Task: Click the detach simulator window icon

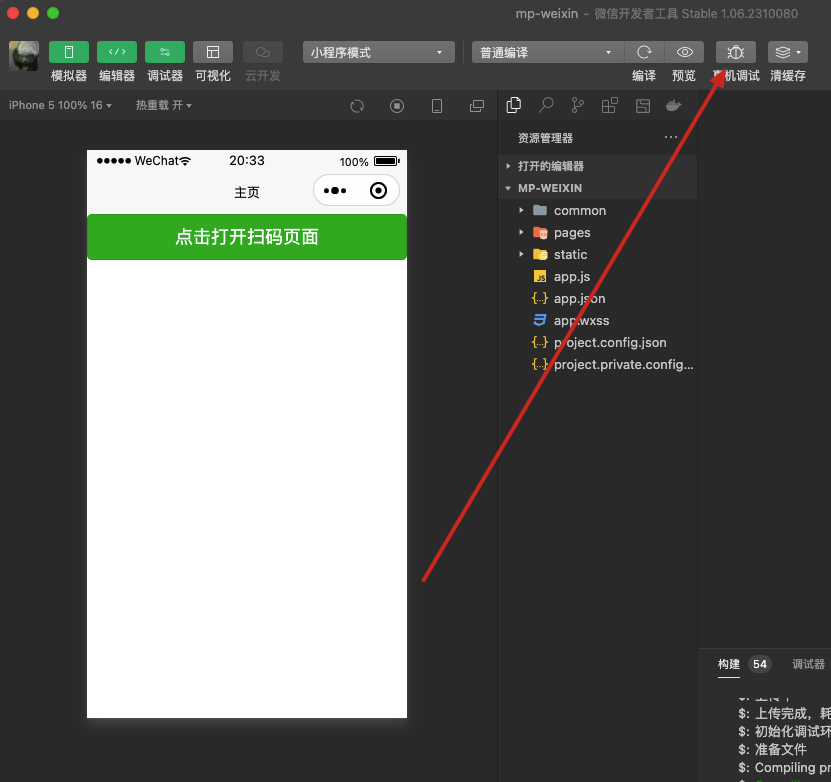Action: tap(477, 106)
